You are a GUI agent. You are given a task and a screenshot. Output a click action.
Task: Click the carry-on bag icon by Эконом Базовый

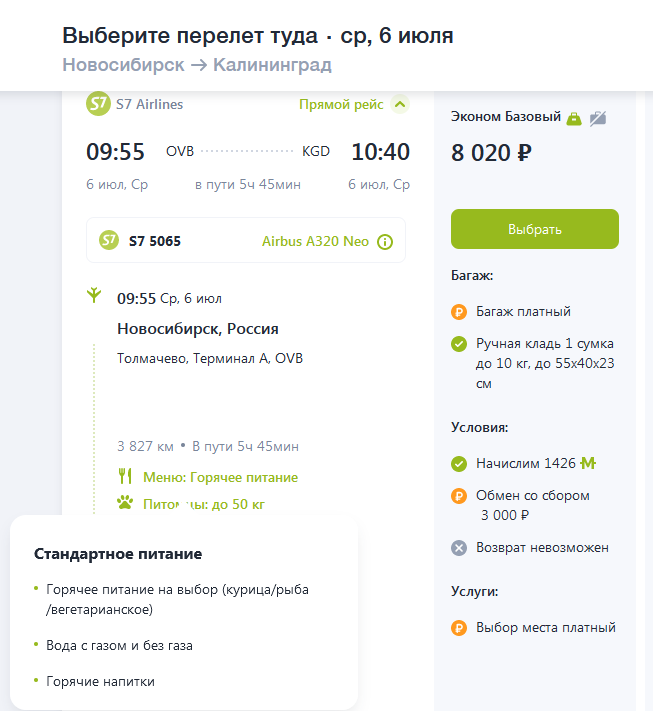[x=574, y=118]
